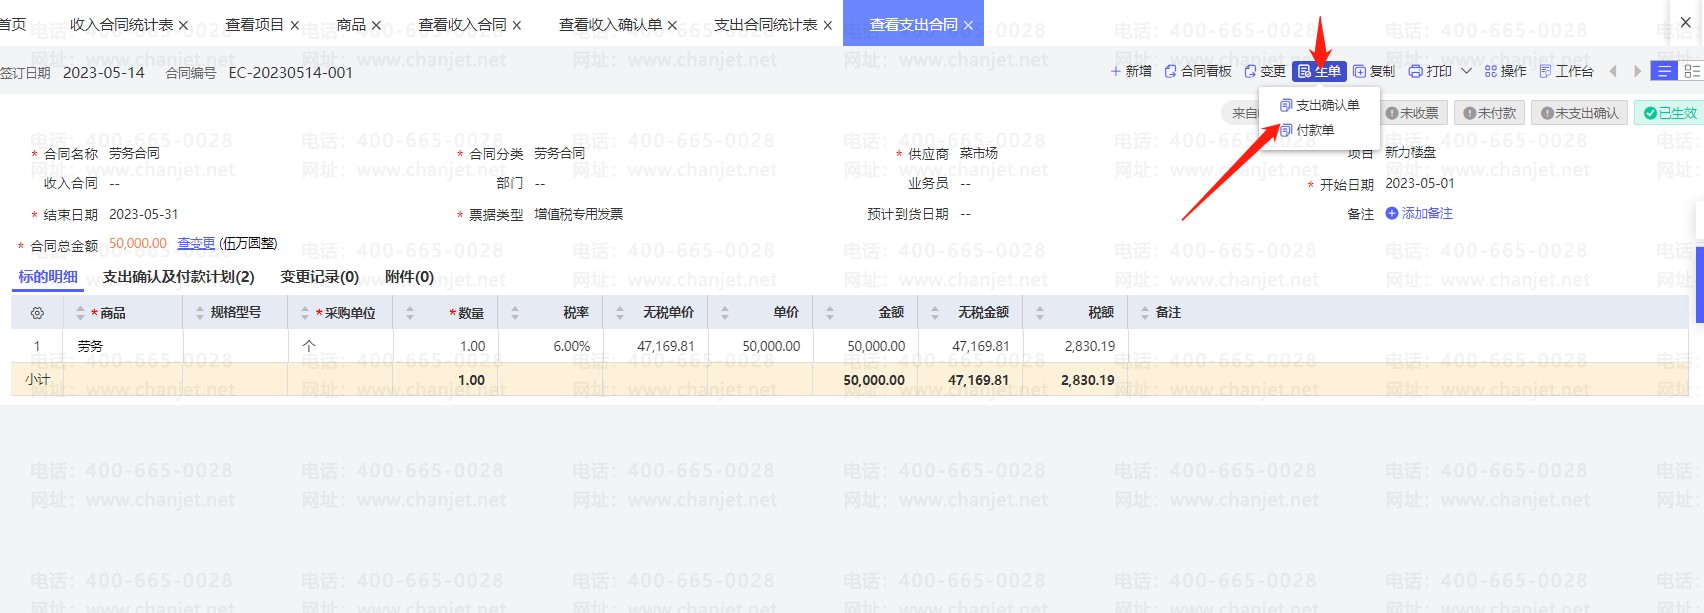Expand the print options dropdown arrow
The width and height of the screenshot is (1704, 613).
point(1466,71)
